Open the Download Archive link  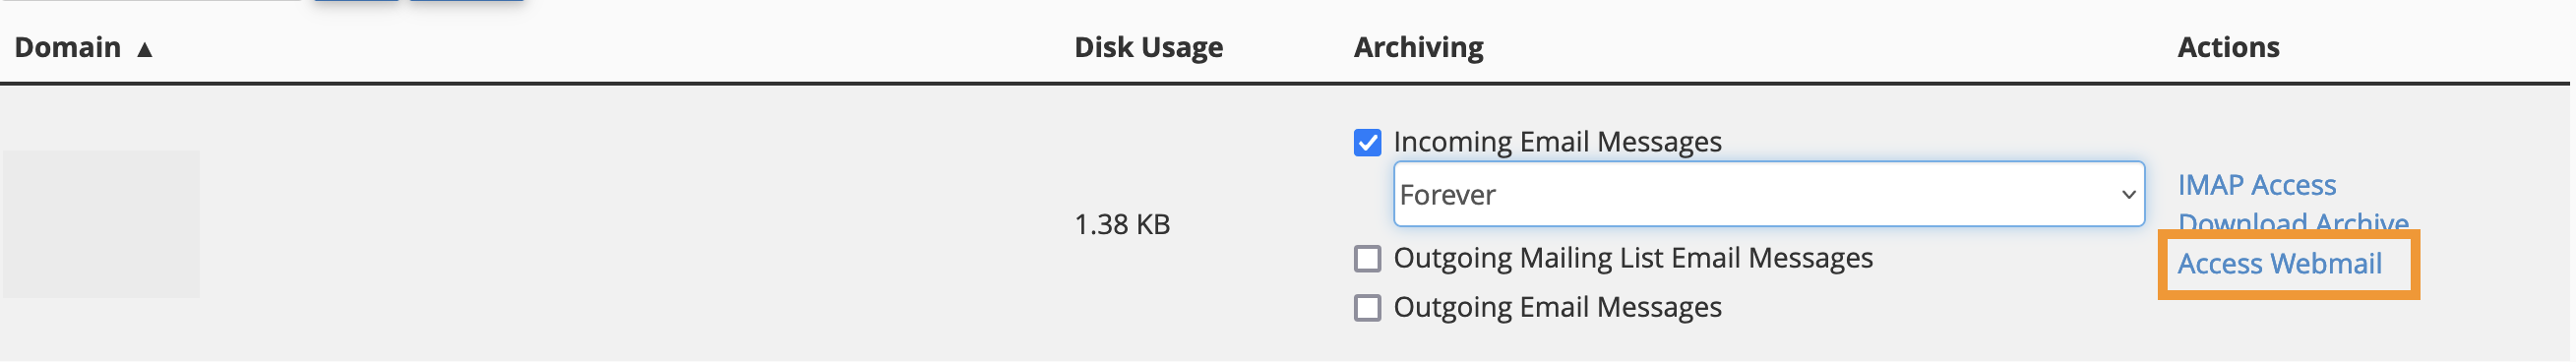tap(2292, 223)
